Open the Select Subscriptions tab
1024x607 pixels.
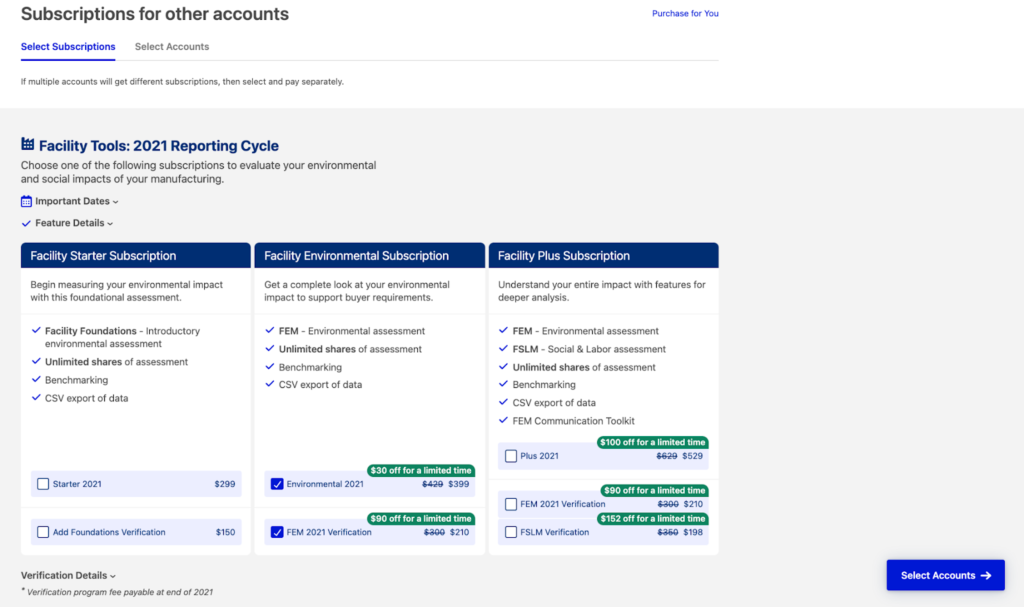pos(68,47)
